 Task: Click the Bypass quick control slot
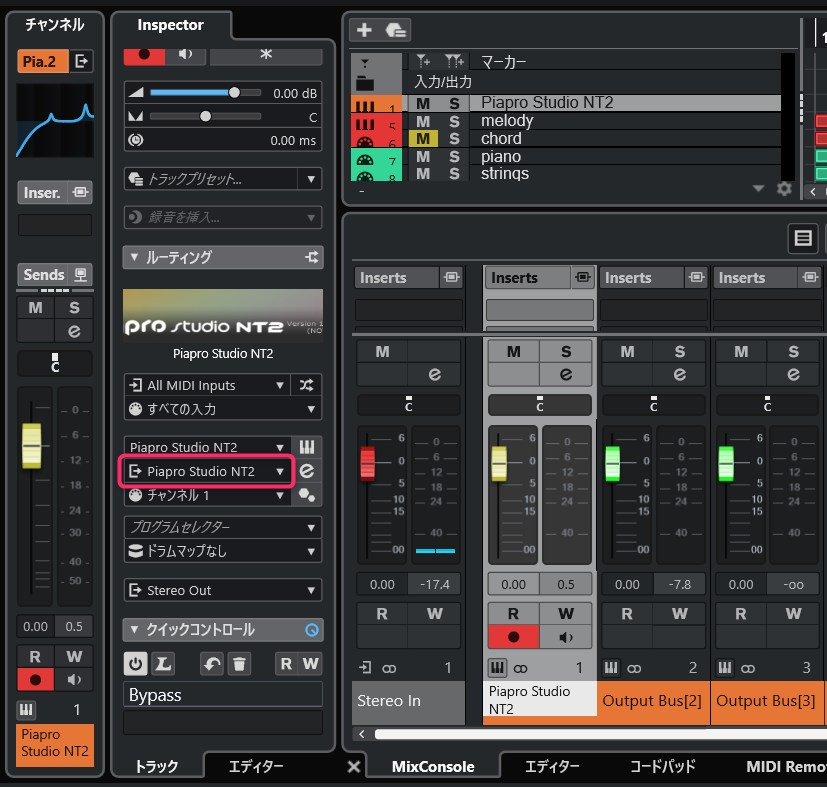point(223,695)
